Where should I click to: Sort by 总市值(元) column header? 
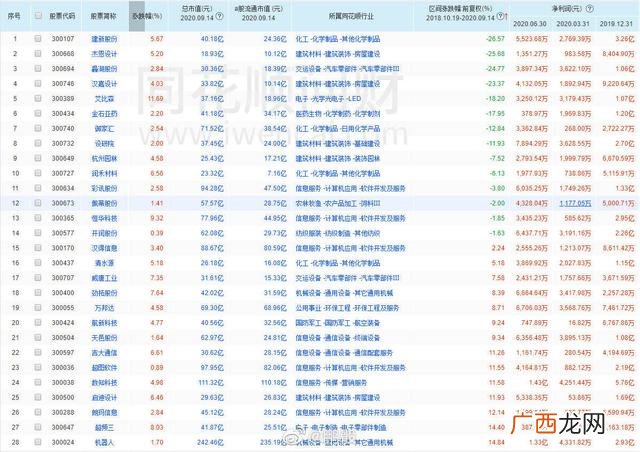(x=196, y=8)
